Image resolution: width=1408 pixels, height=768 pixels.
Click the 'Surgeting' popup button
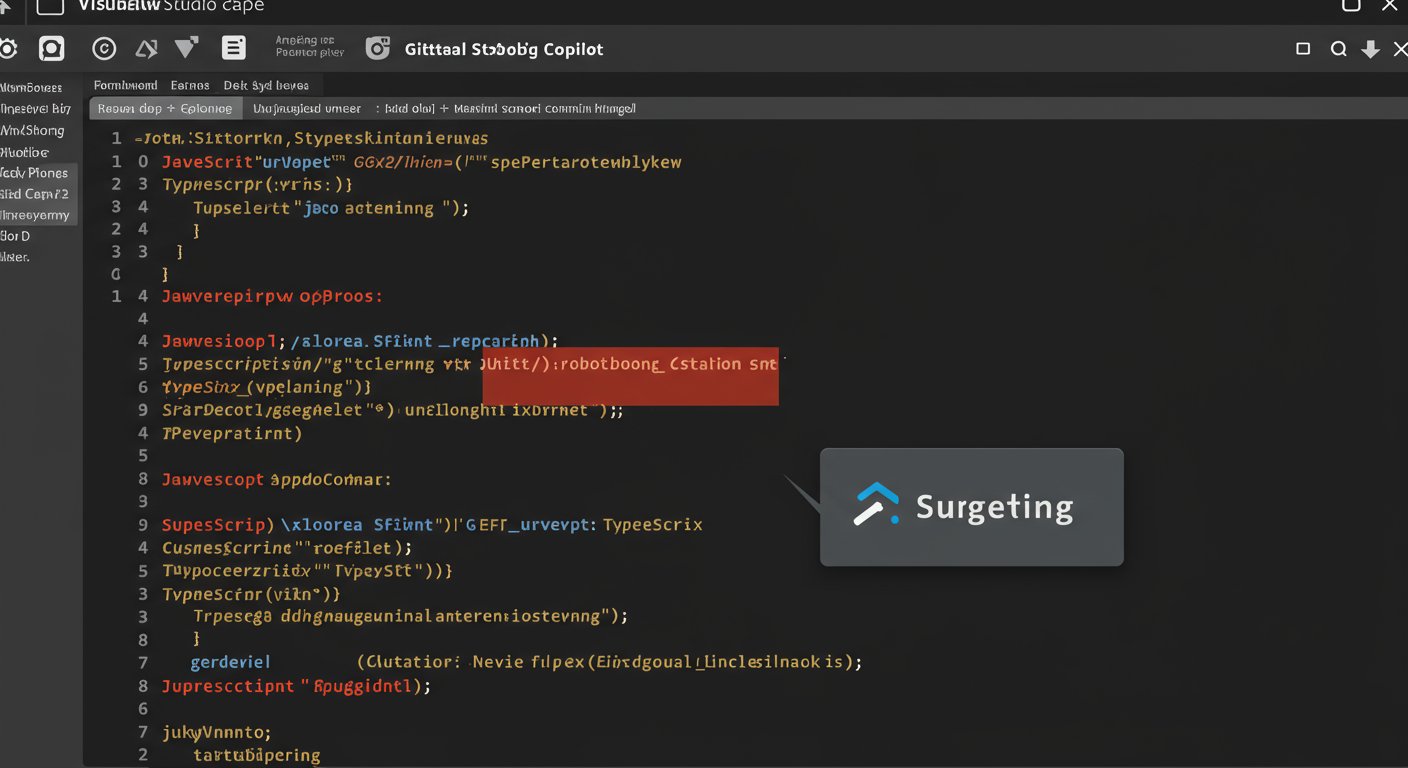point(971,506)
